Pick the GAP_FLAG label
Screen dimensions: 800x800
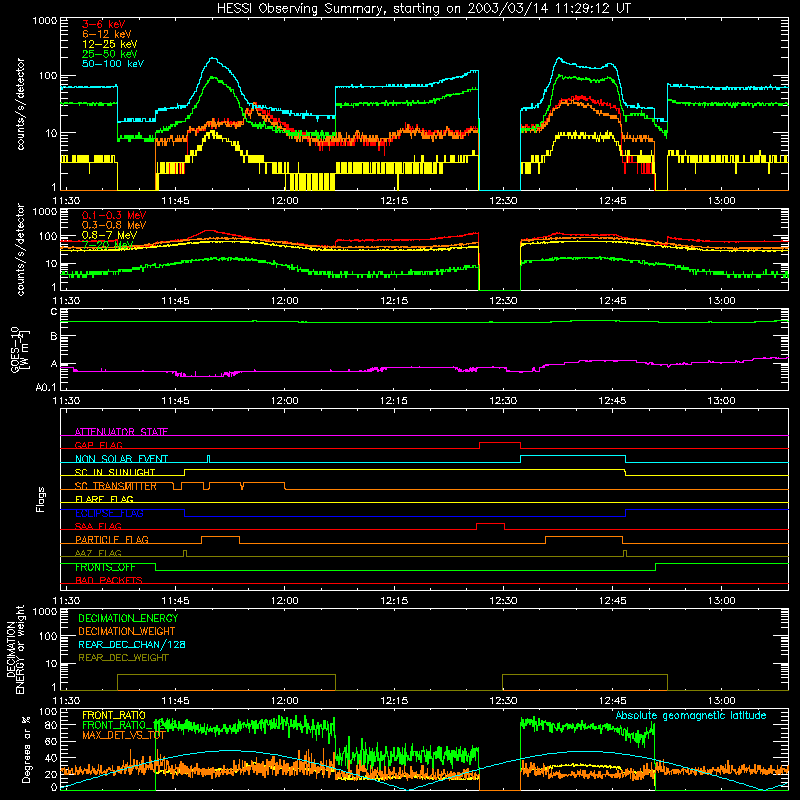click(x=98, y=445)
